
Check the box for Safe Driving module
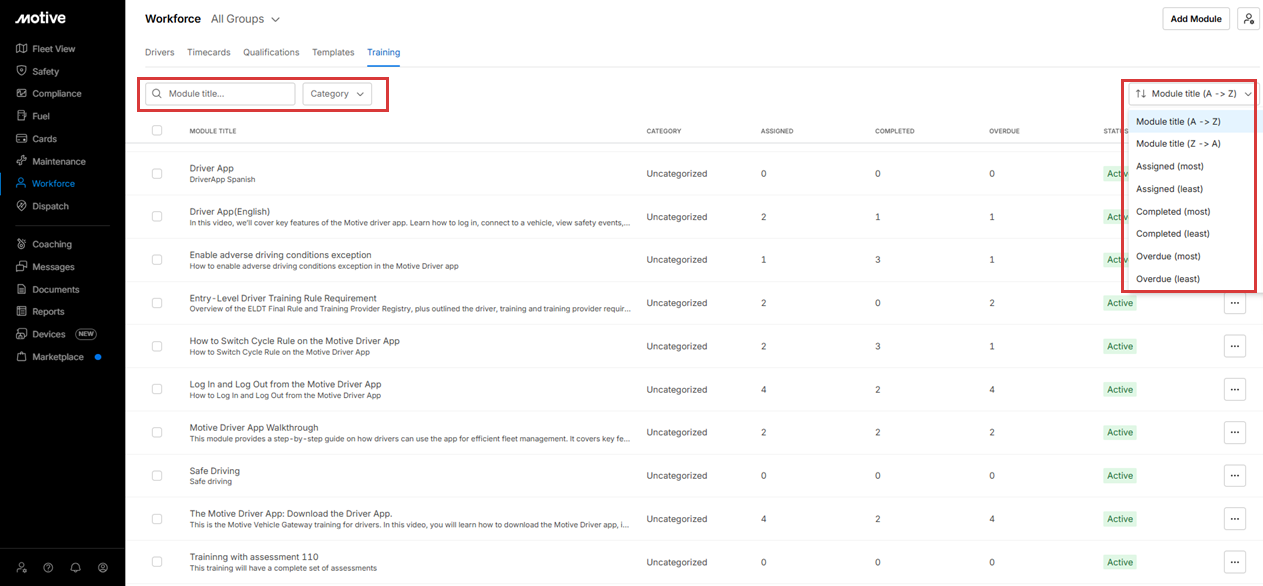[x=157, y=476]
